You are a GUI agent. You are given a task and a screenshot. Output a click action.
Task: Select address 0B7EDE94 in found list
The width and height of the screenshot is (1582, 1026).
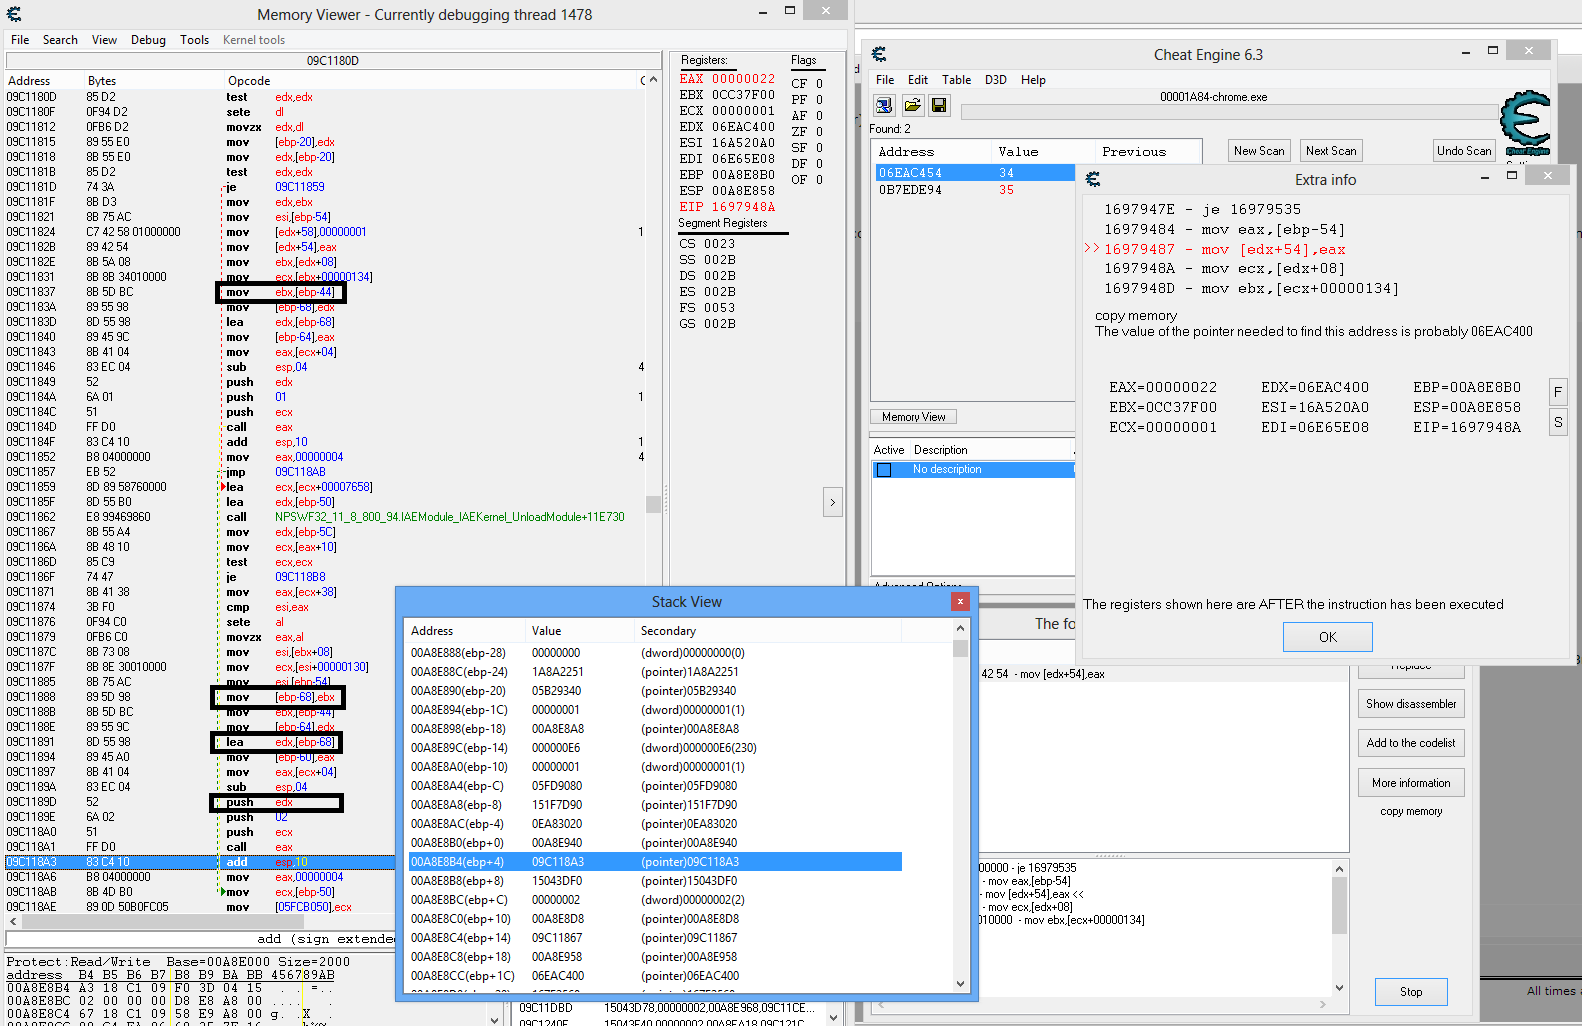(910, 190)
